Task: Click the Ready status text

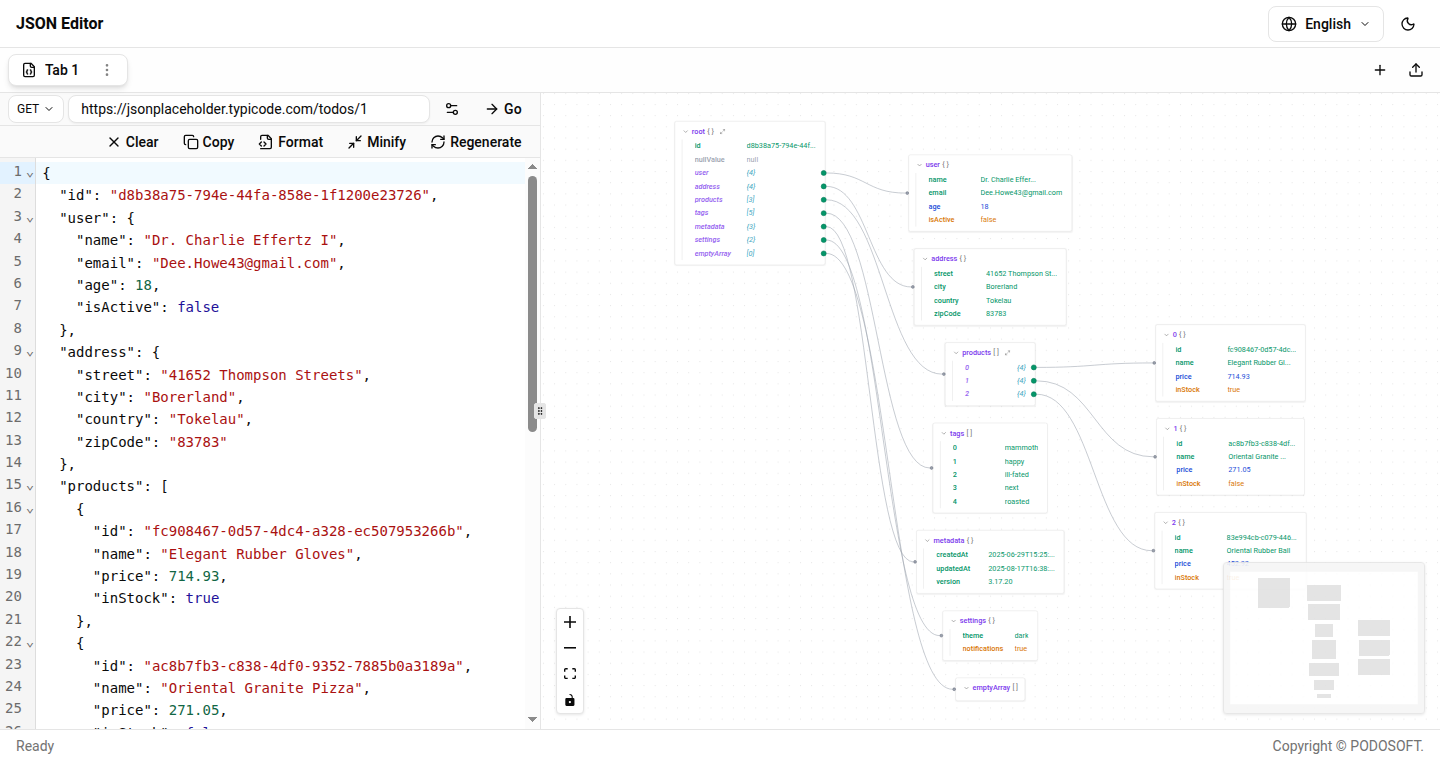Action: click(35, 746)
